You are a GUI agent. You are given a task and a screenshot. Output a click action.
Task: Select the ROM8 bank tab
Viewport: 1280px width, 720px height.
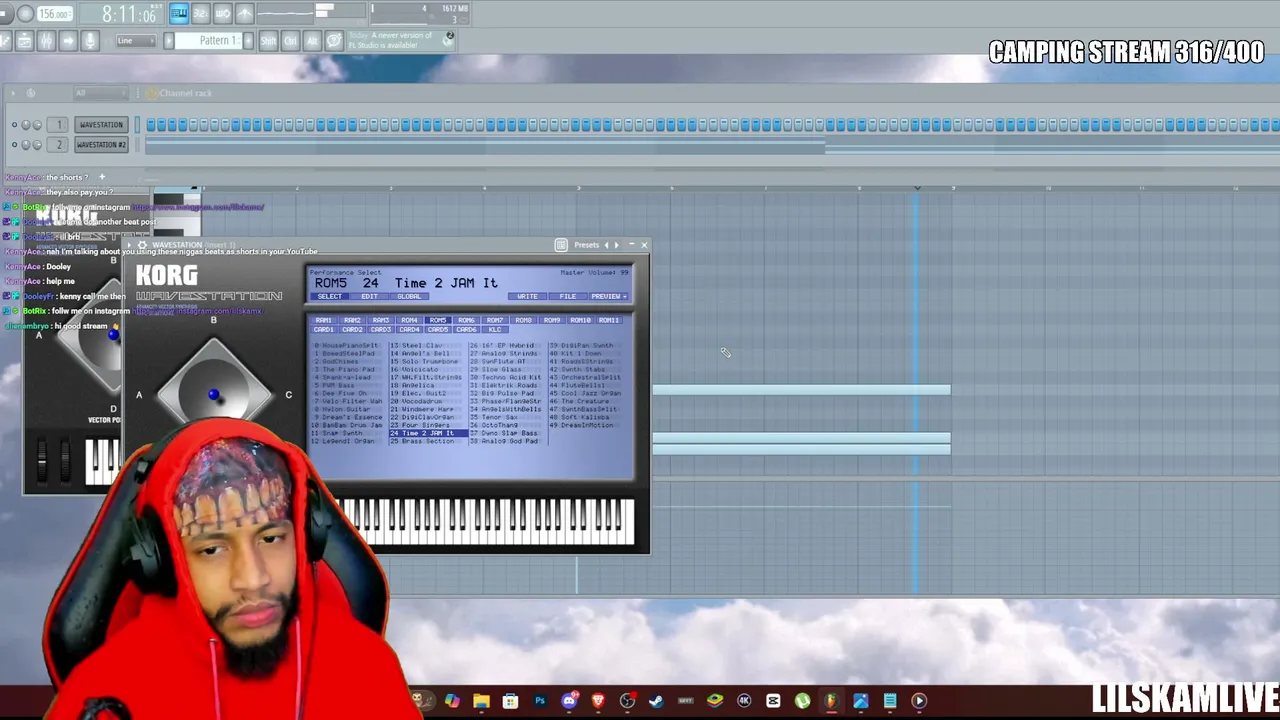[523, 321]
